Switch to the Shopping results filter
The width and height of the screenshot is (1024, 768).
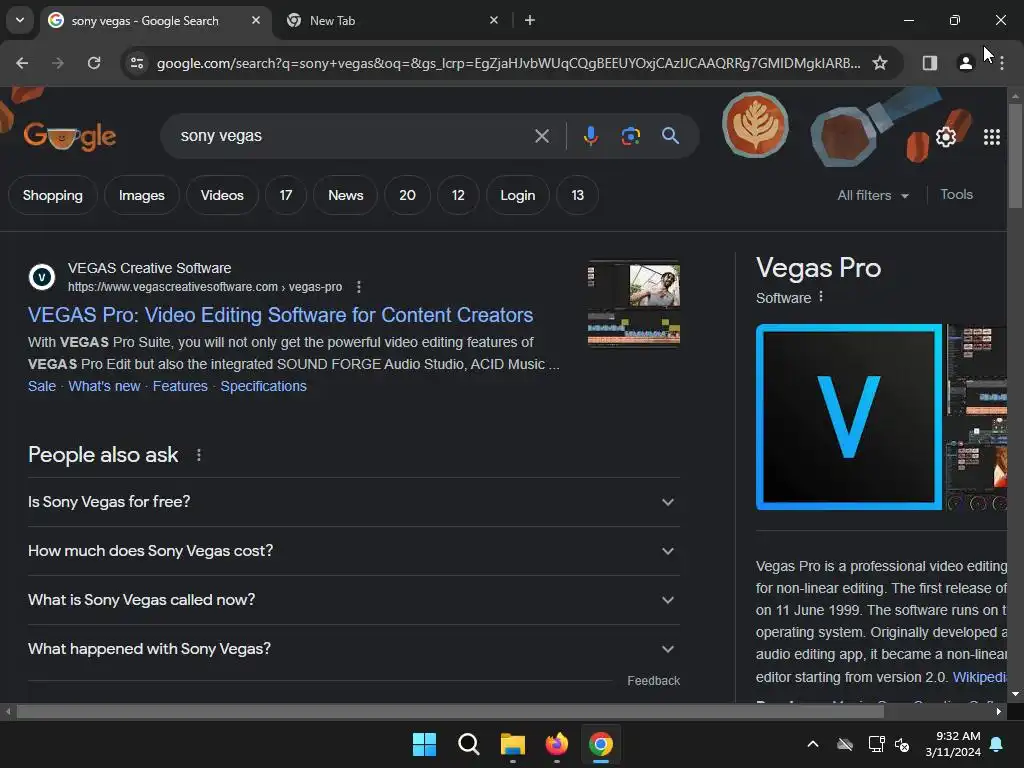click(x=53, y=195)
